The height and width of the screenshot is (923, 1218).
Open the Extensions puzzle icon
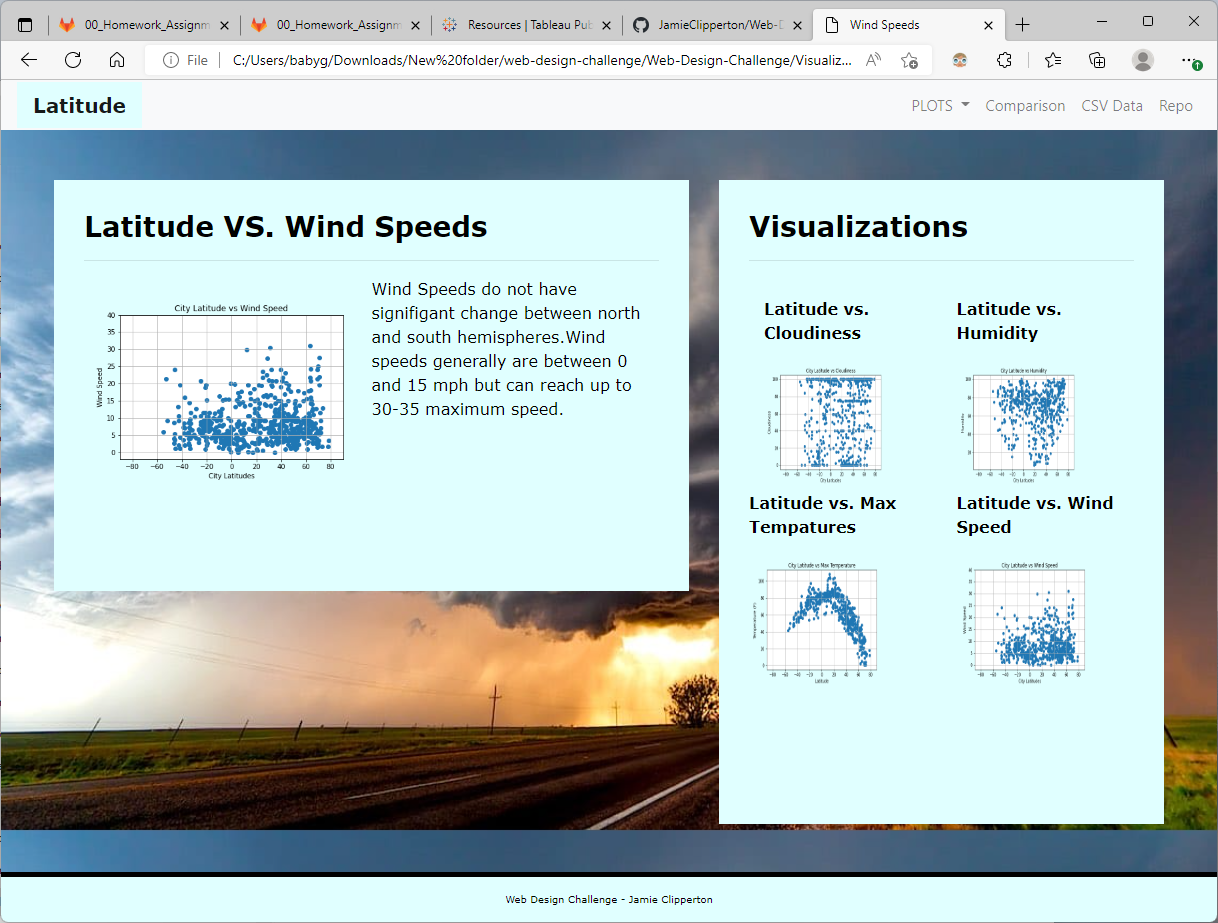[1003, 60]
